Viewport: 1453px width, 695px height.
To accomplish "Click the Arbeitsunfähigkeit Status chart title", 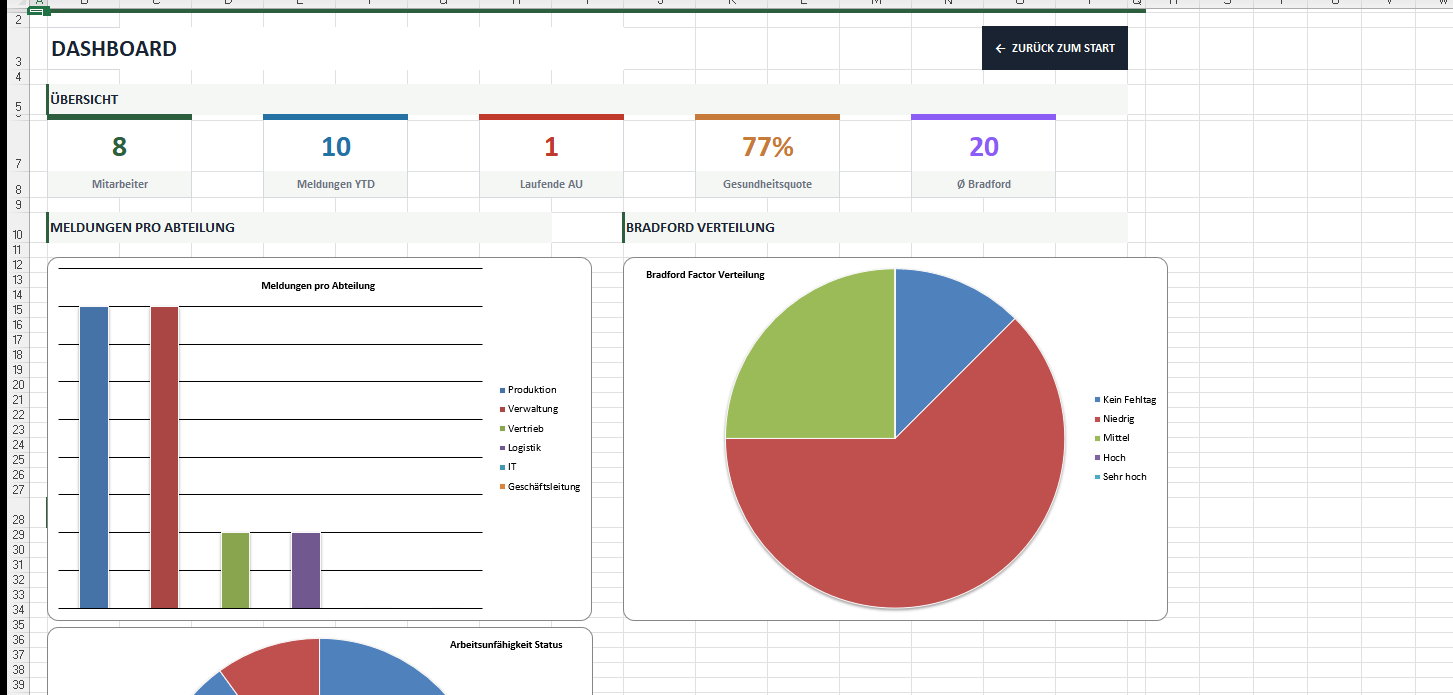I will pos(506,645).
